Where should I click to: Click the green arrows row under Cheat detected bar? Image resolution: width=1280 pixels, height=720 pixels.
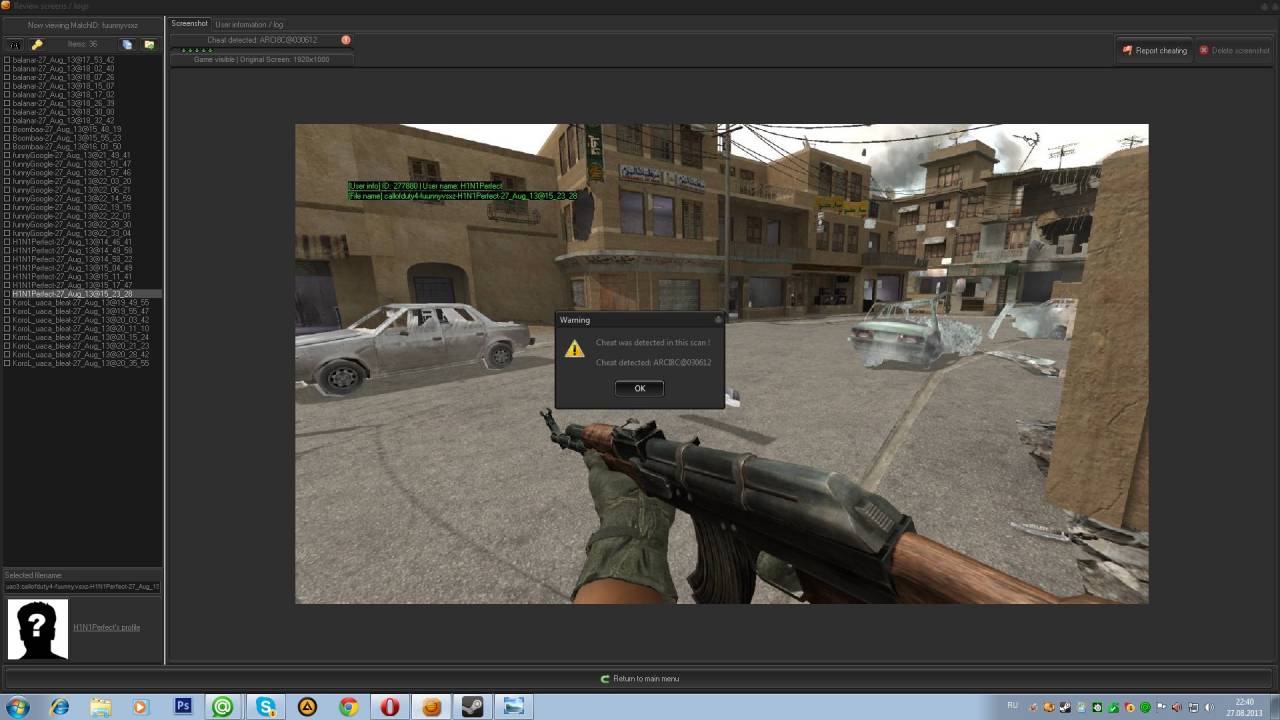197,50
